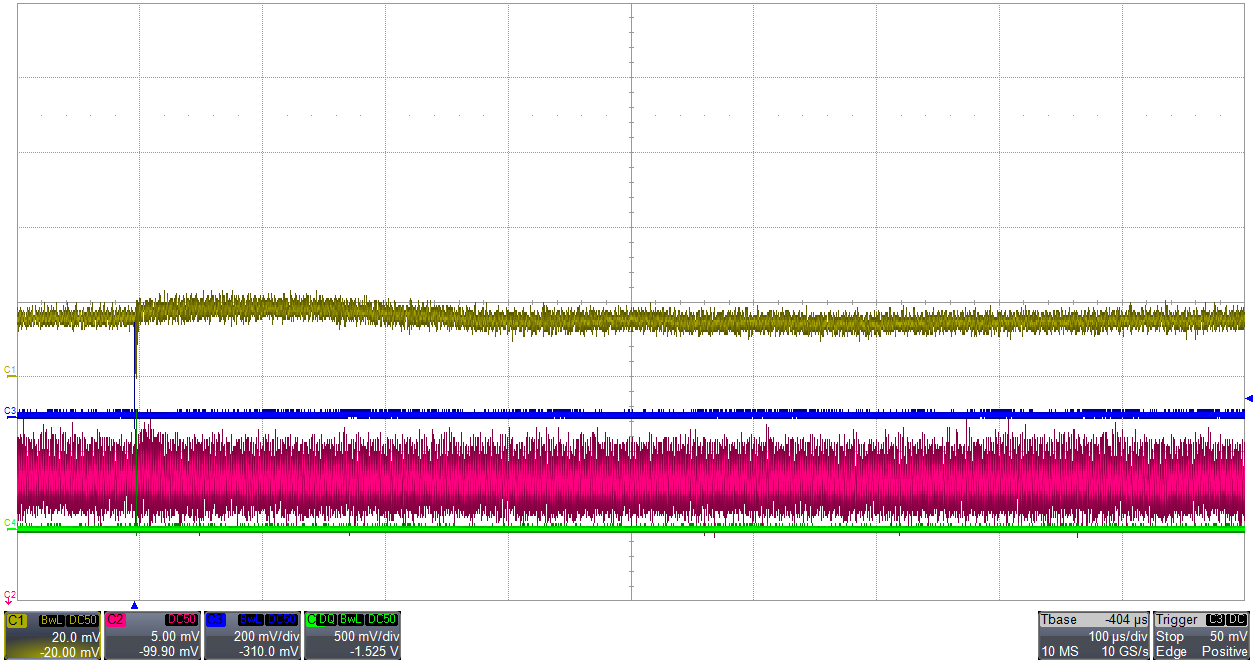The width and height of the screenshot is (1255, 661).
Task: Select the blue C3 ground level marker
Action: tap(10, 411)
